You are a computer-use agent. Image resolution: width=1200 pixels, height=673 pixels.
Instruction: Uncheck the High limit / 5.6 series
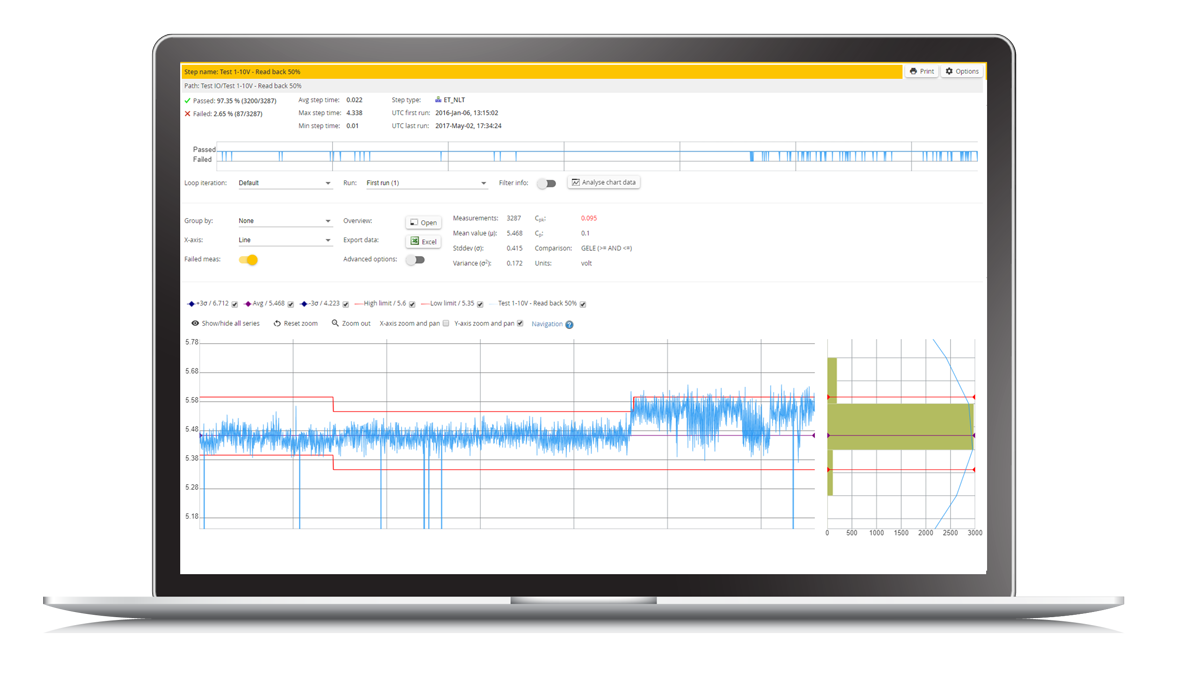click(412, 304)
